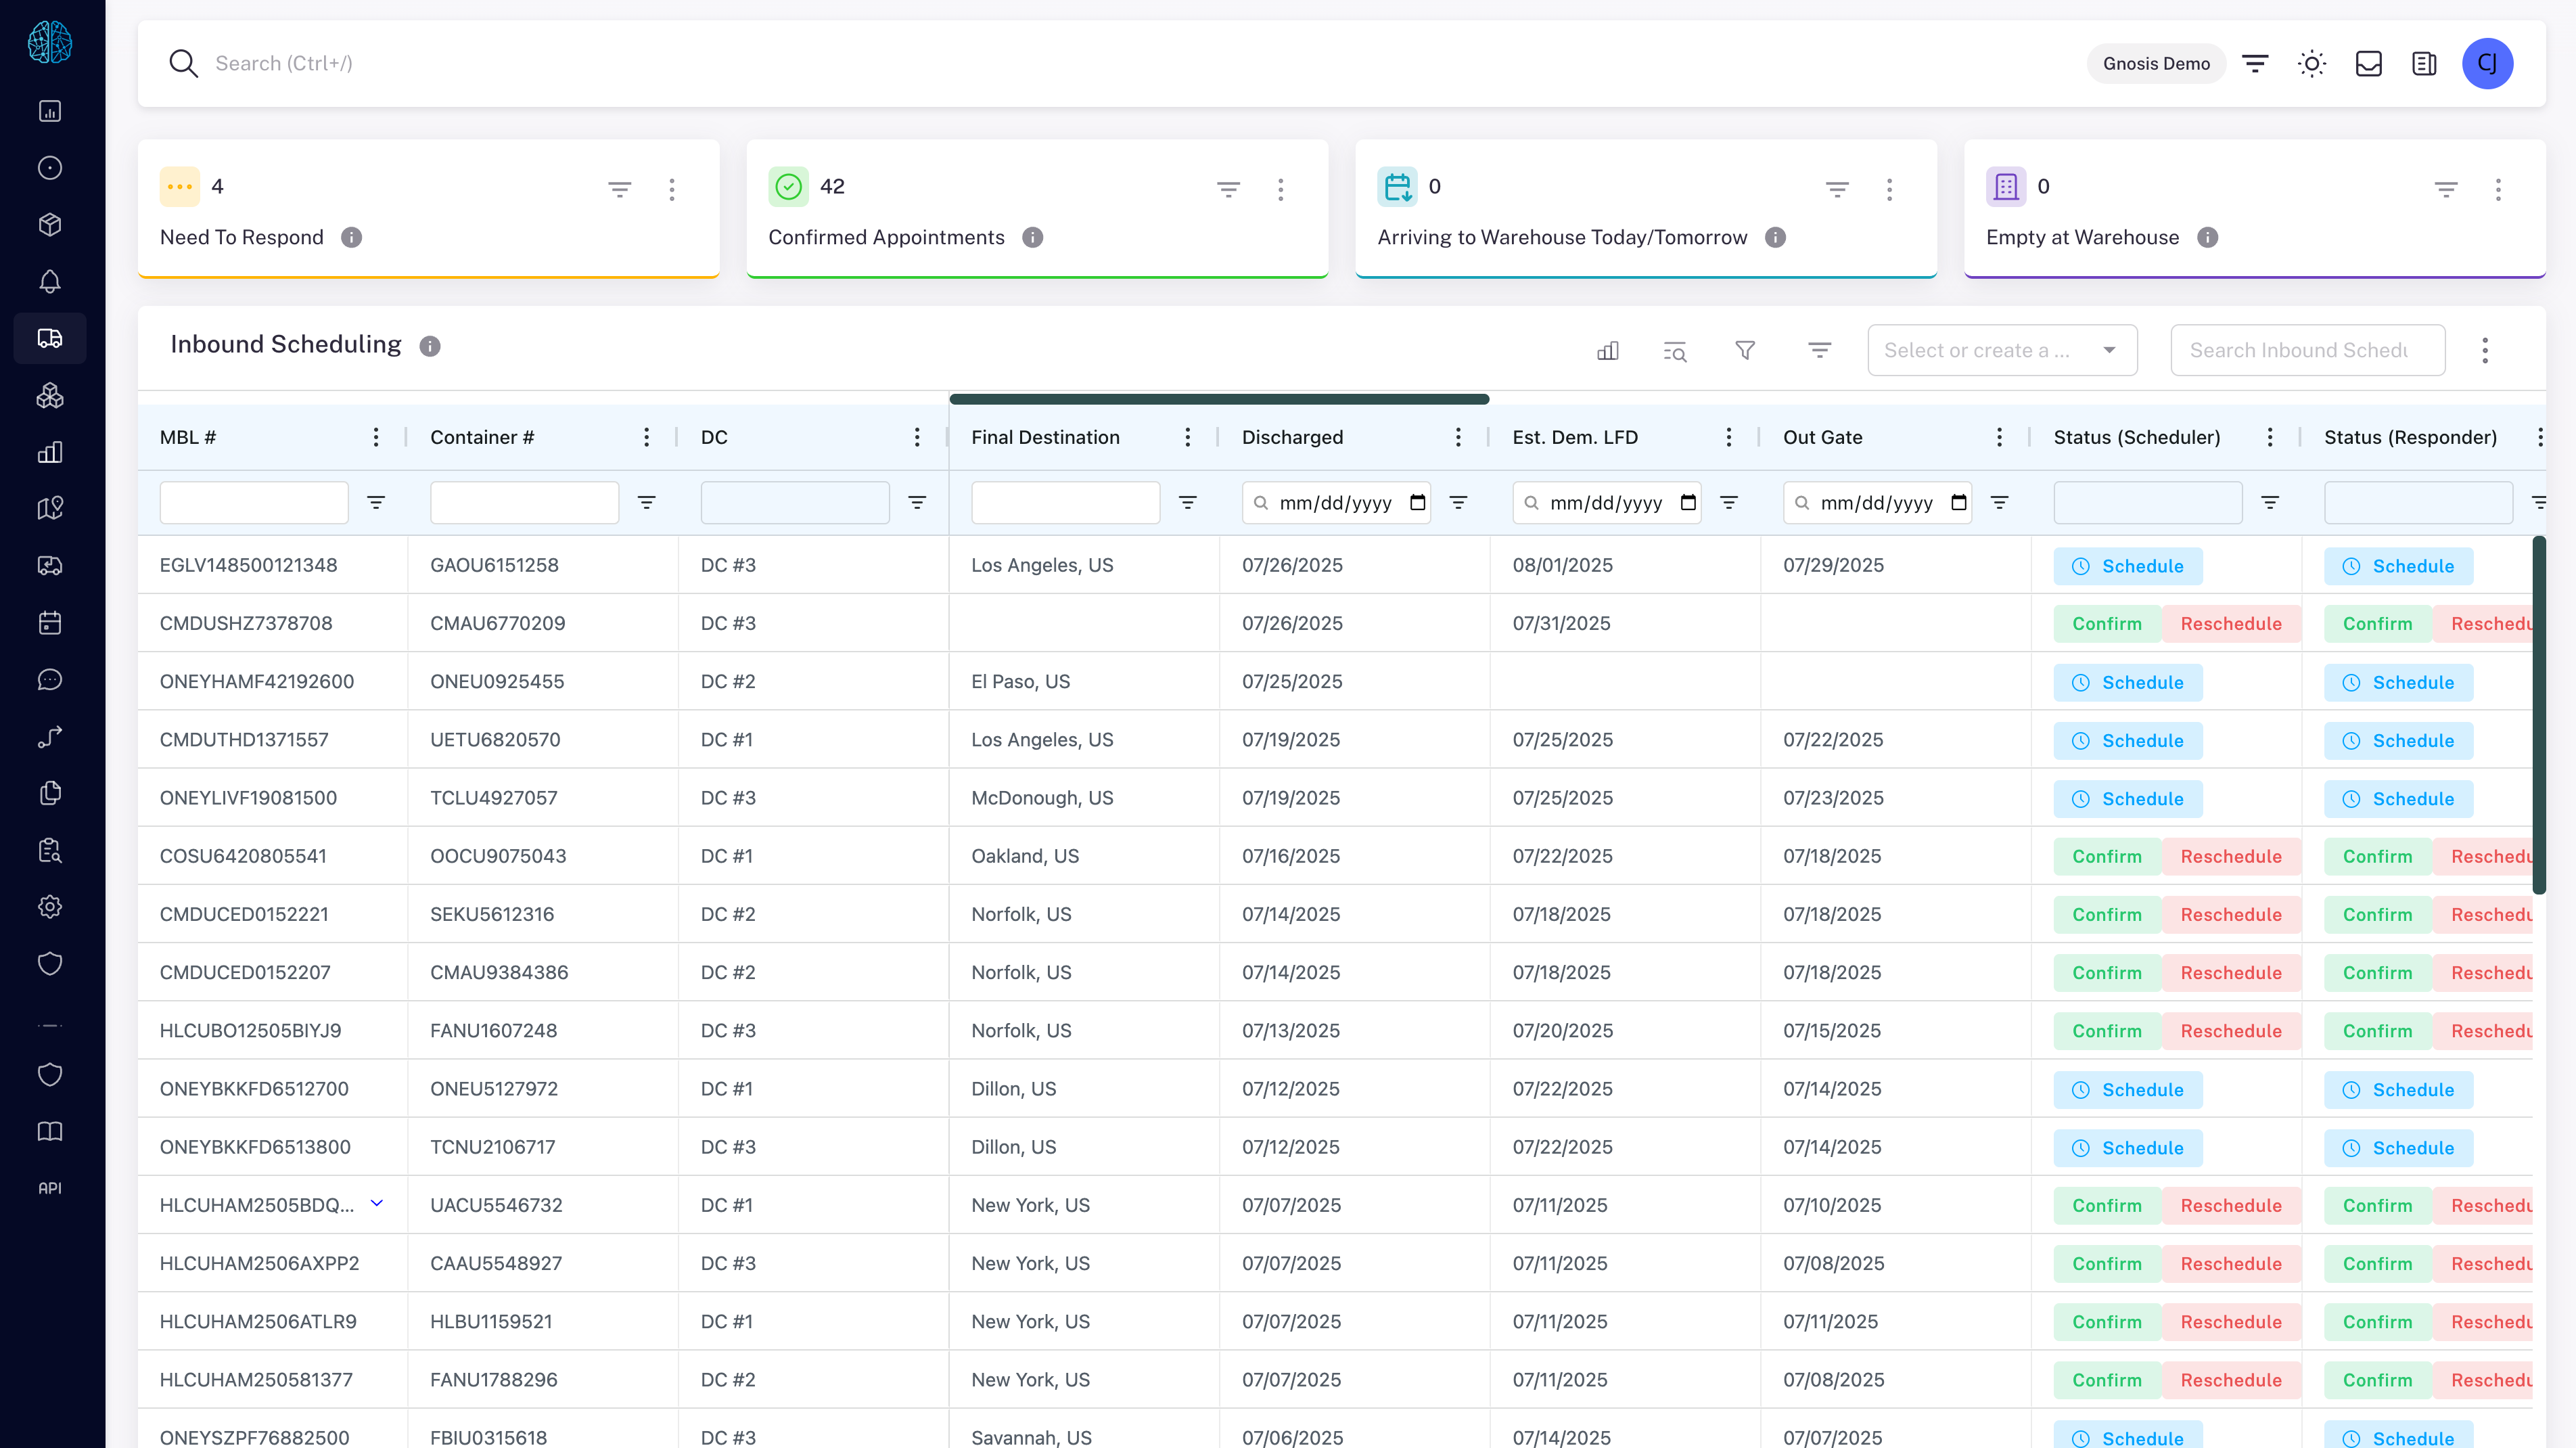Open the bell notifications icon in the sidebar
The width and height of the screenshot is (2576, 1448).
click(50, 282)
